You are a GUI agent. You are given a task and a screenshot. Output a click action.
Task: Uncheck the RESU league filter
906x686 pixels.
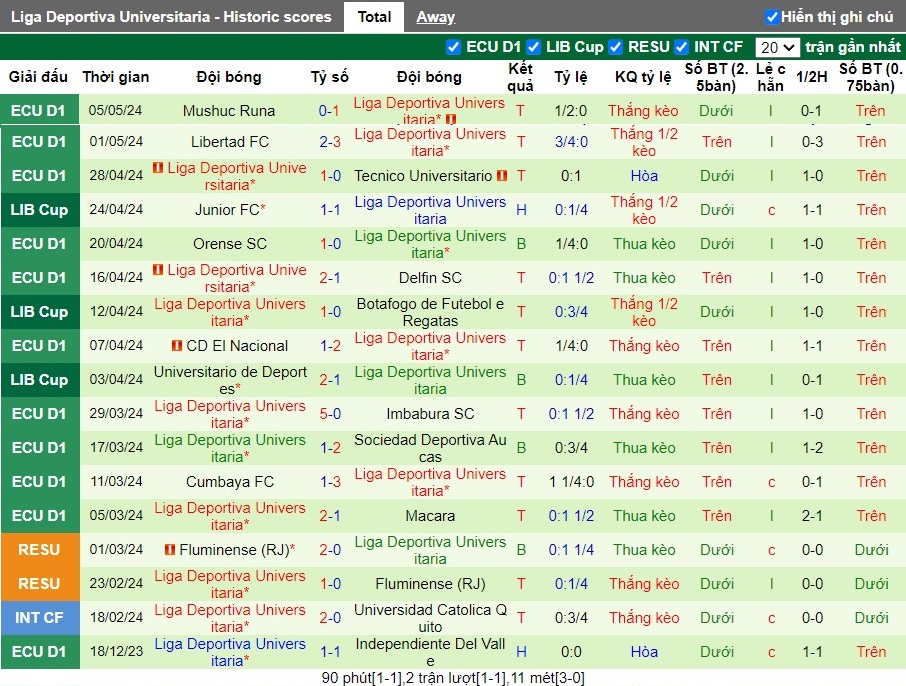pyautogui.click(x=615, y=47)
